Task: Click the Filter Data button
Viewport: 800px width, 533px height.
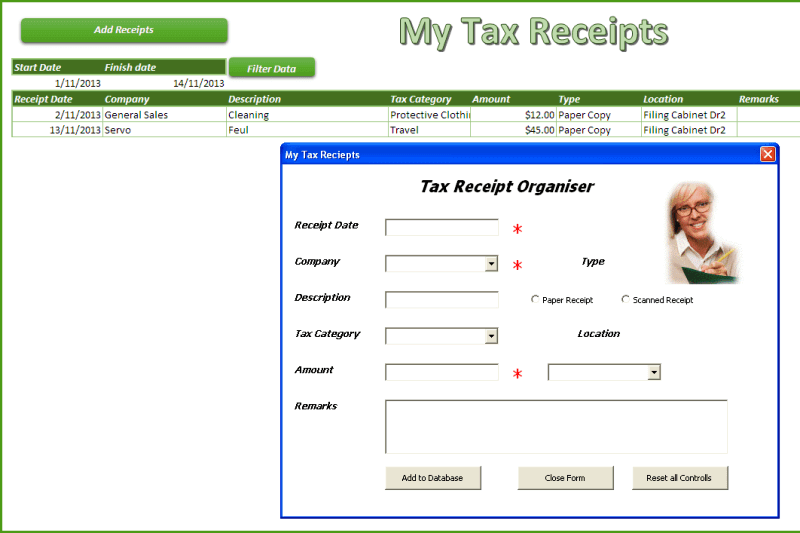Action: pos(272,68)
